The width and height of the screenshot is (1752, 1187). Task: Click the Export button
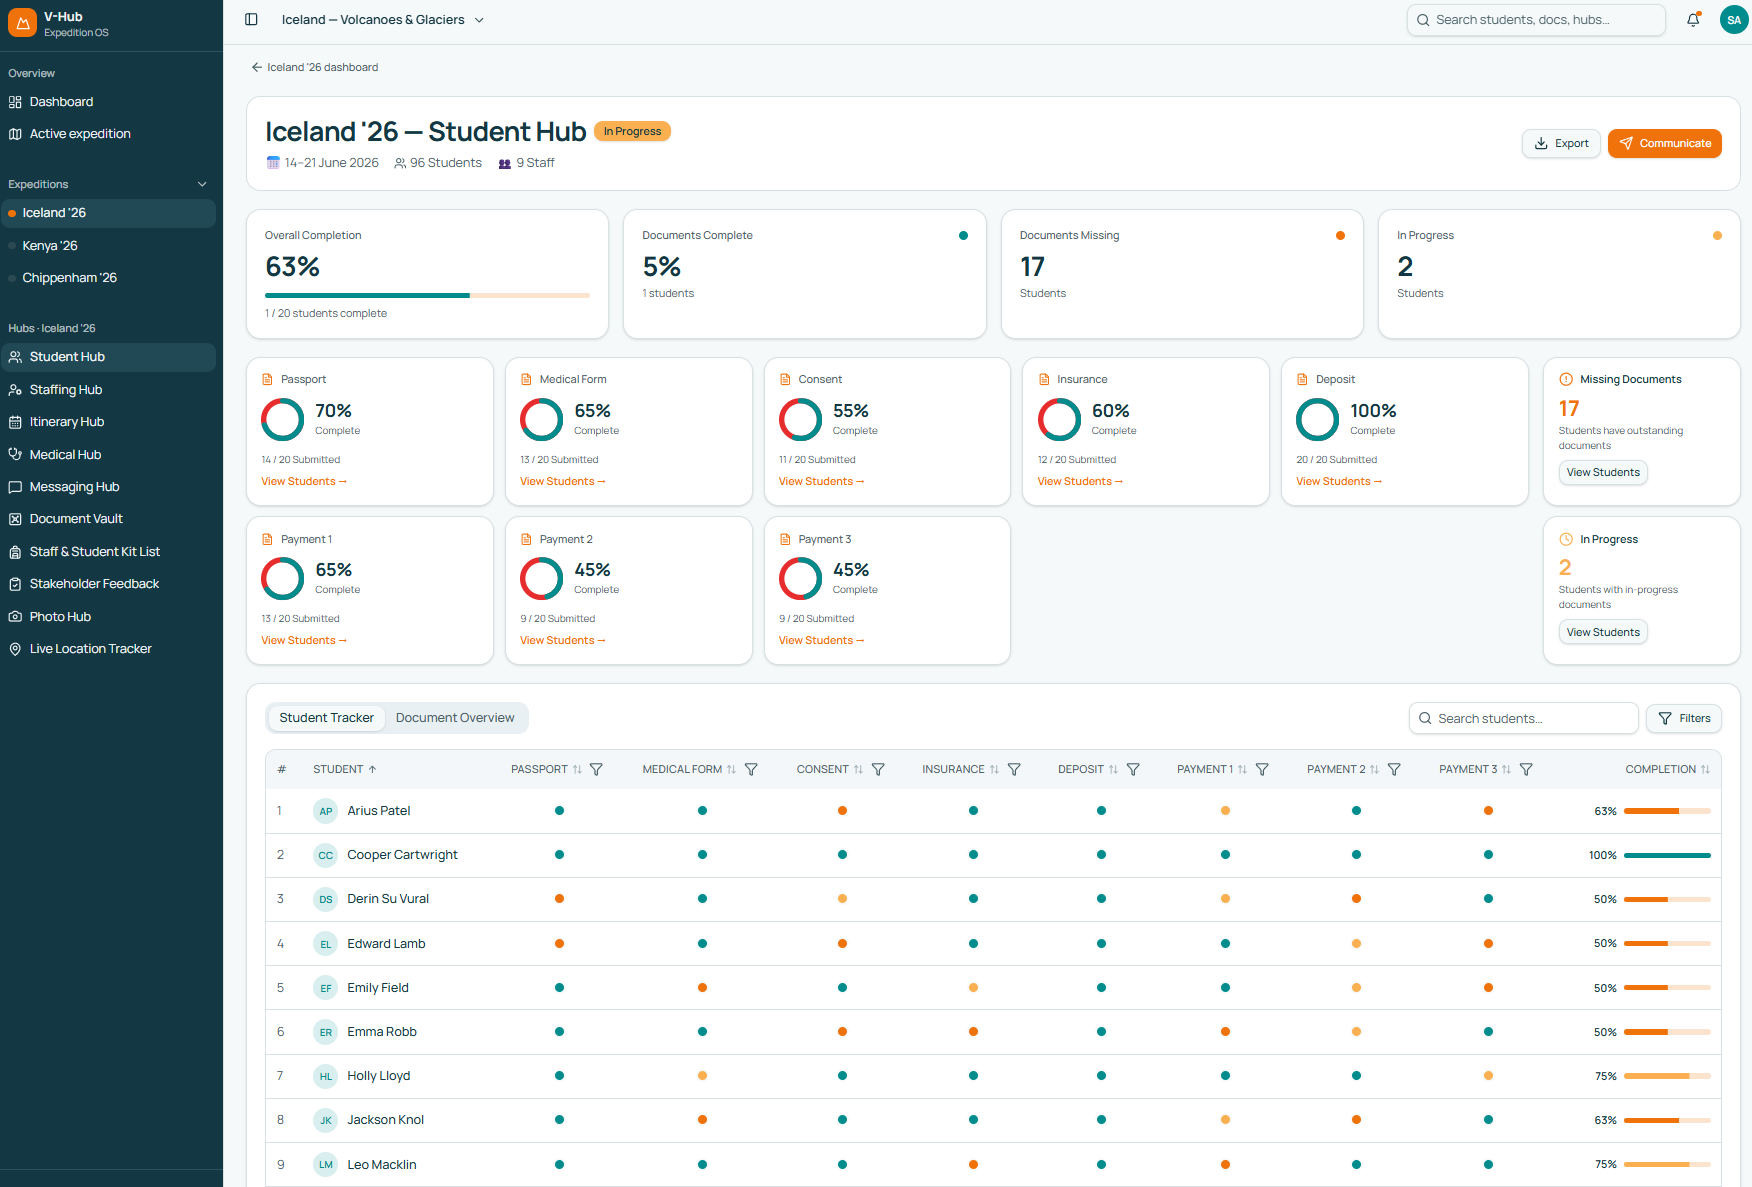tap(1561, 144)
